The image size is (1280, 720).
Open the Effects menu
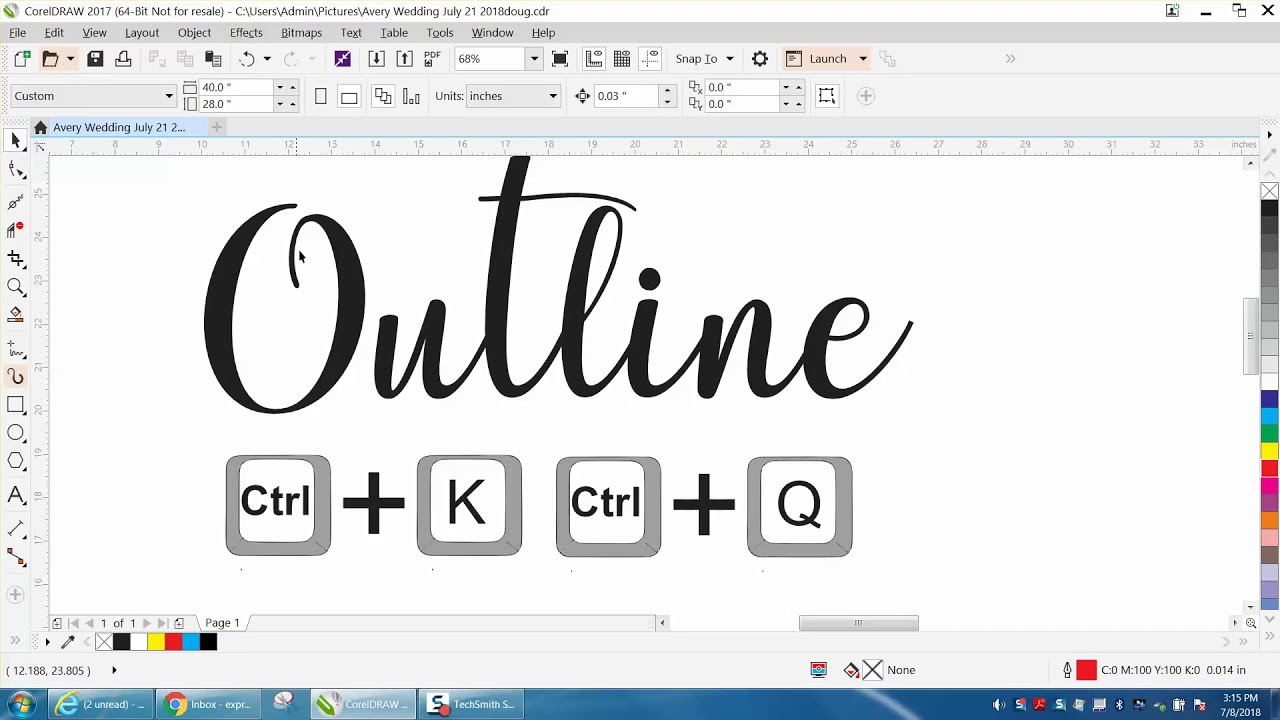click(x=246, y=33)
